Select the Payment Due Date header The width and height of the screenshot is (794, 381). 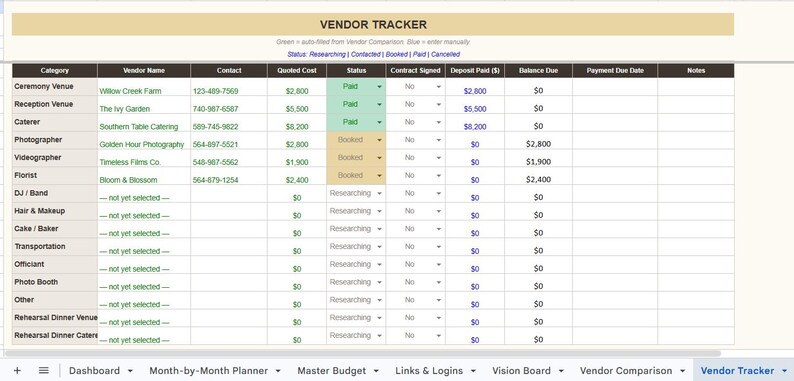[x=615, y=70]
